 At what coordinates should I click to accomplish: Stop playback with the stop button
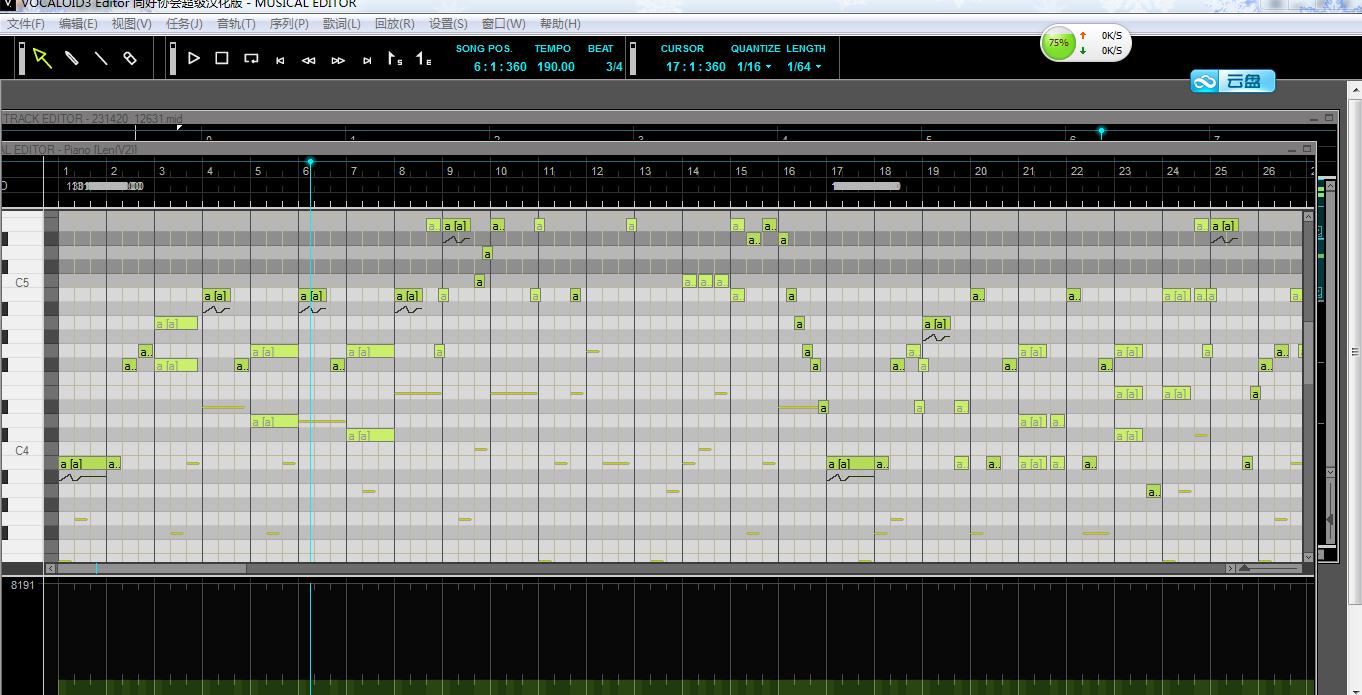pyautogui.click(x=222, y=58)
